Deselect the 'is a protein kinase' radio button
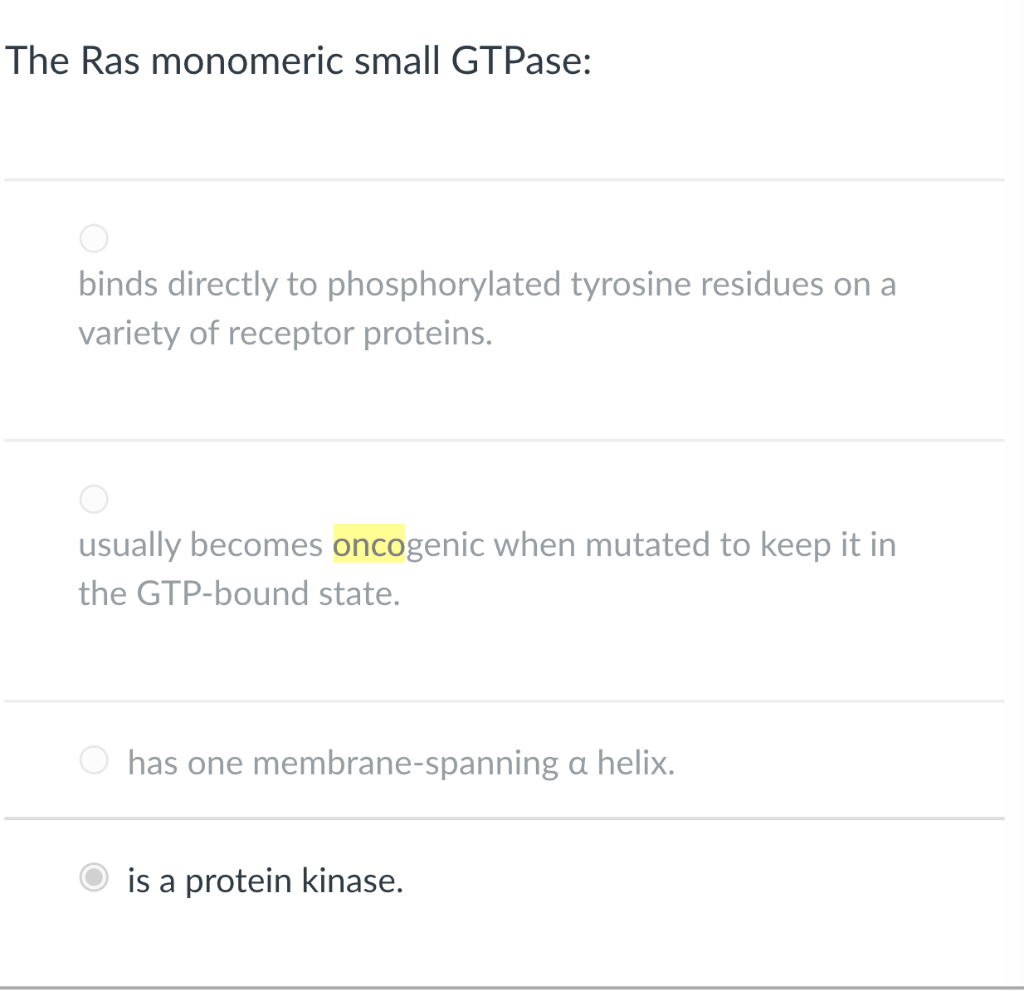Viewport: 1024px width, 991px height. coord(93,878)
